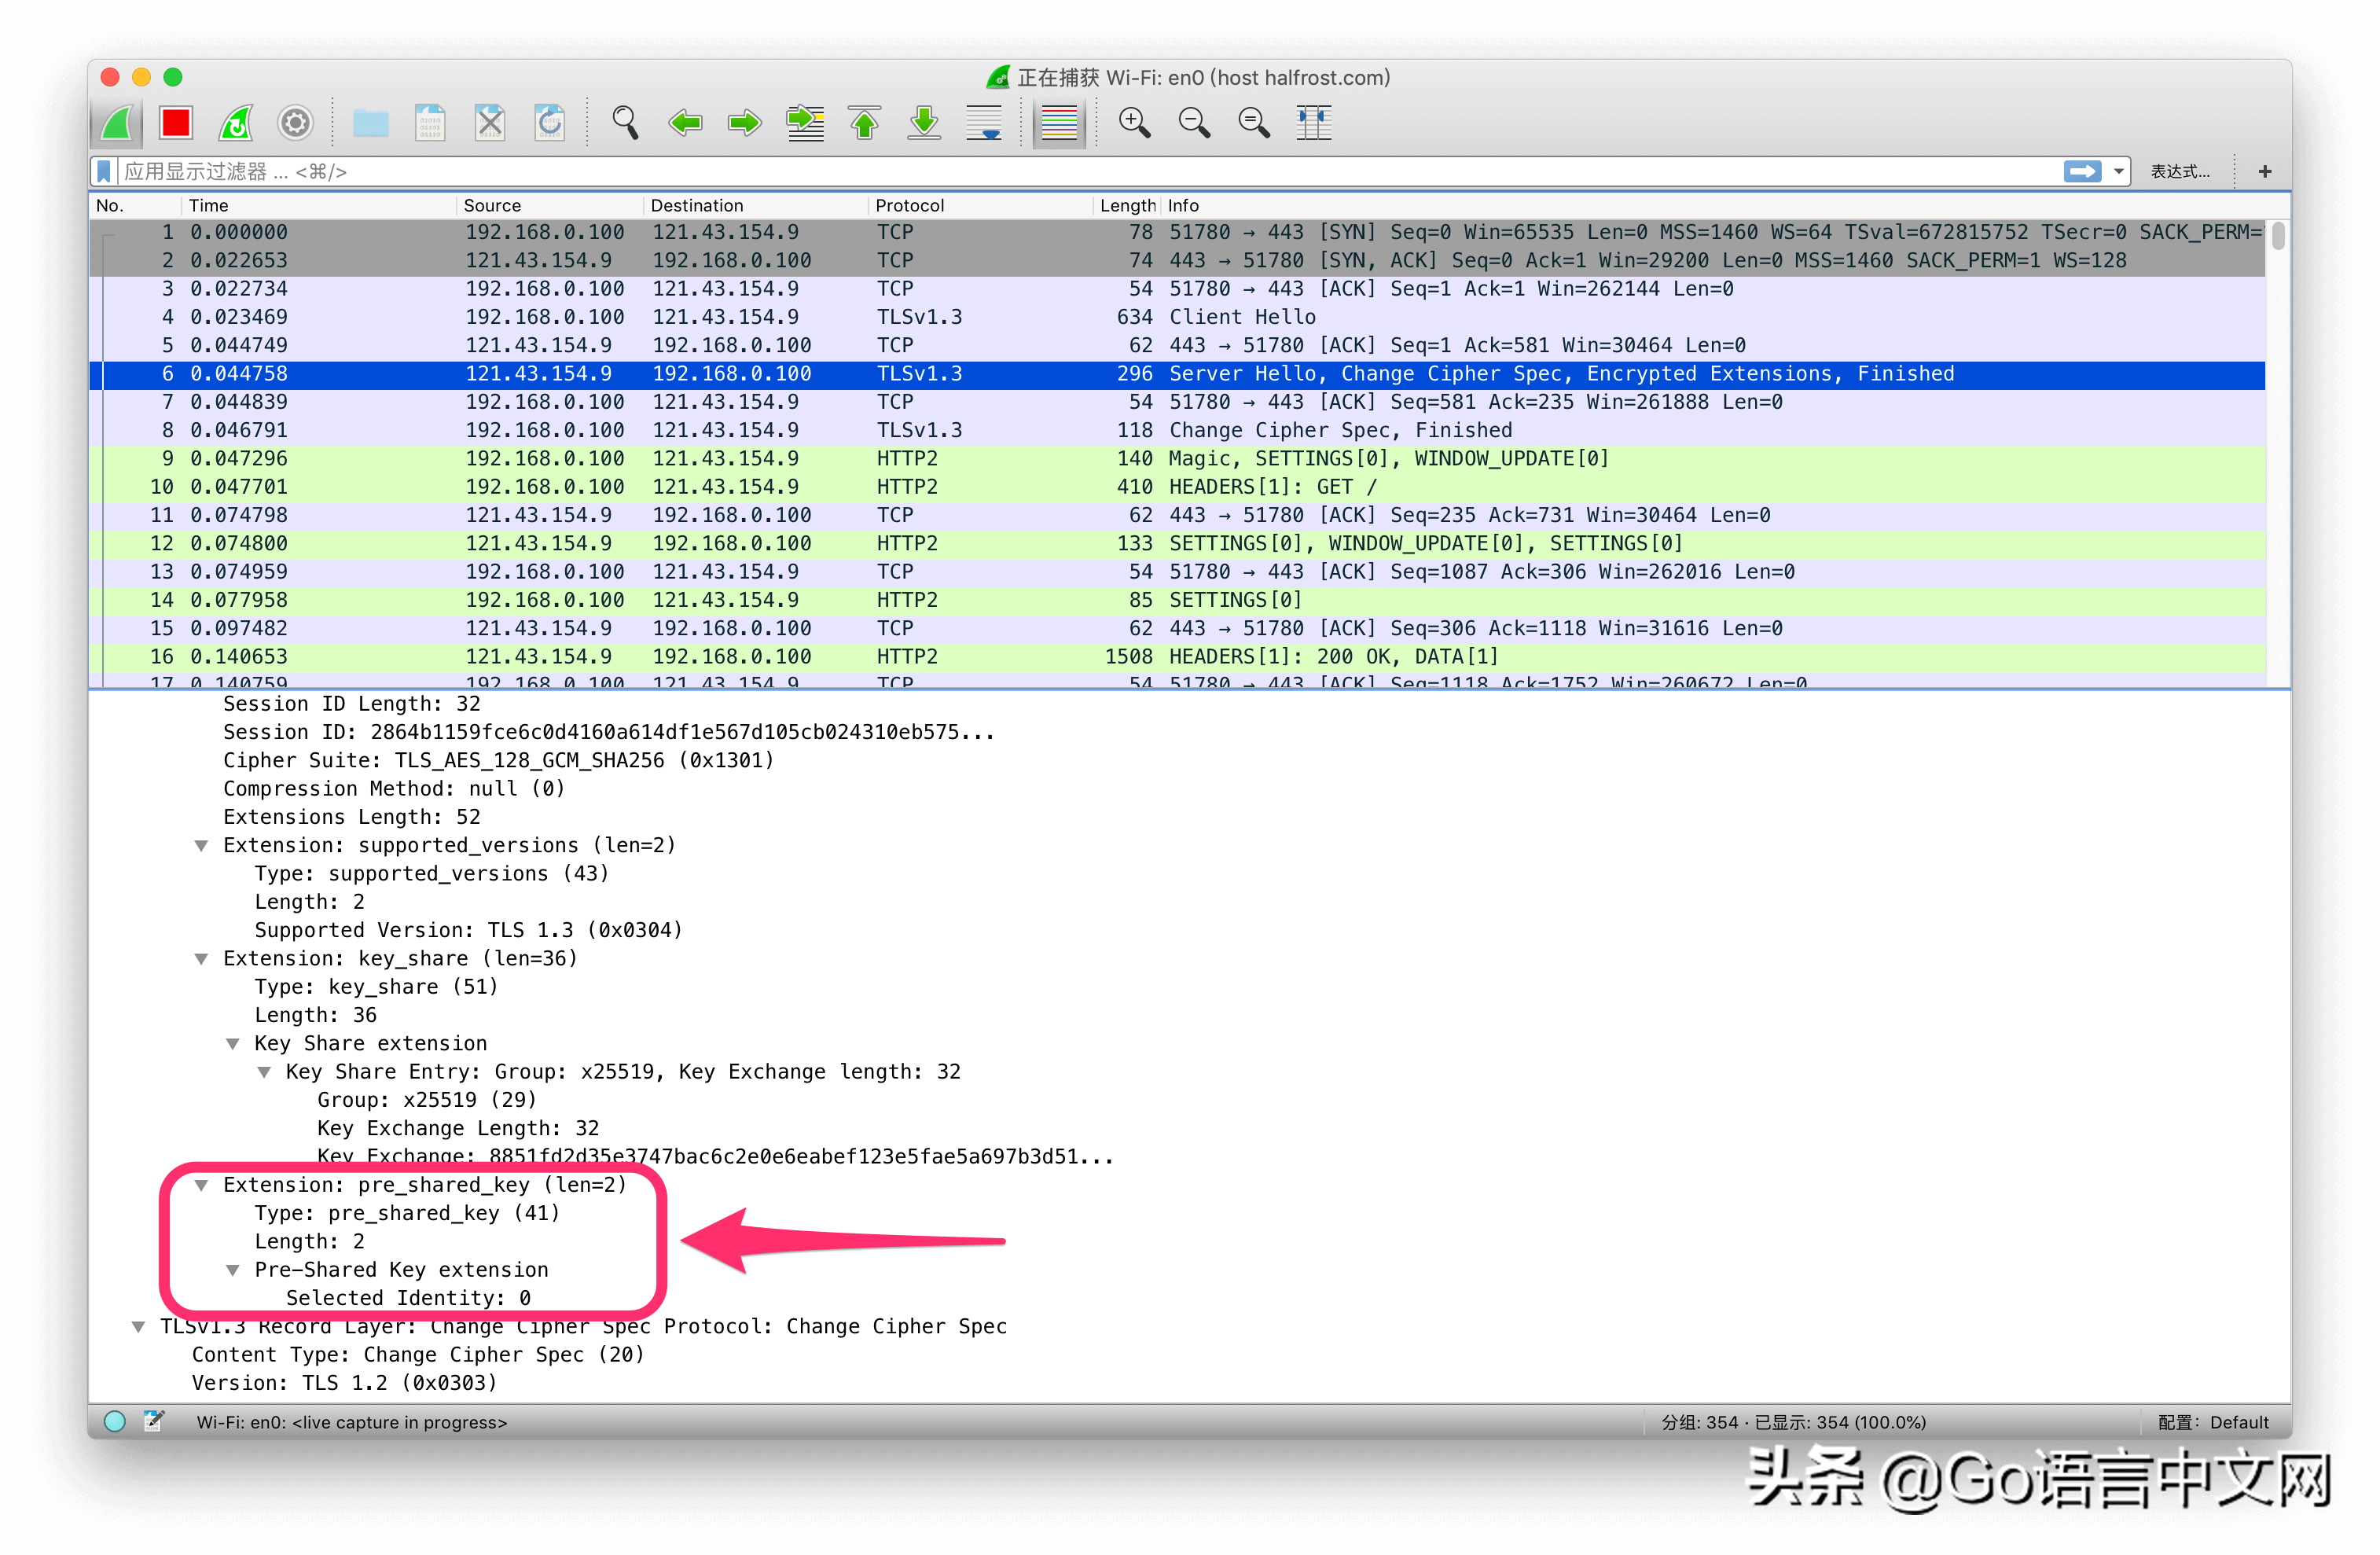Add a filter button with plus

click(x=2265, y=172)
